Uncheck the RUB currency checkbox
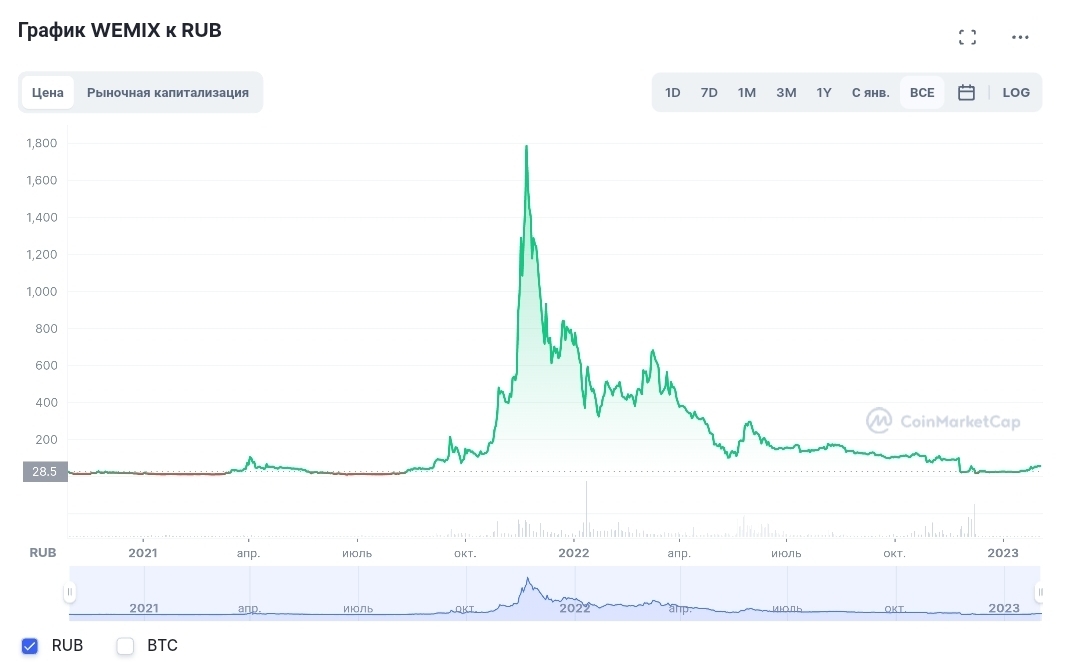 coord(30,646)
